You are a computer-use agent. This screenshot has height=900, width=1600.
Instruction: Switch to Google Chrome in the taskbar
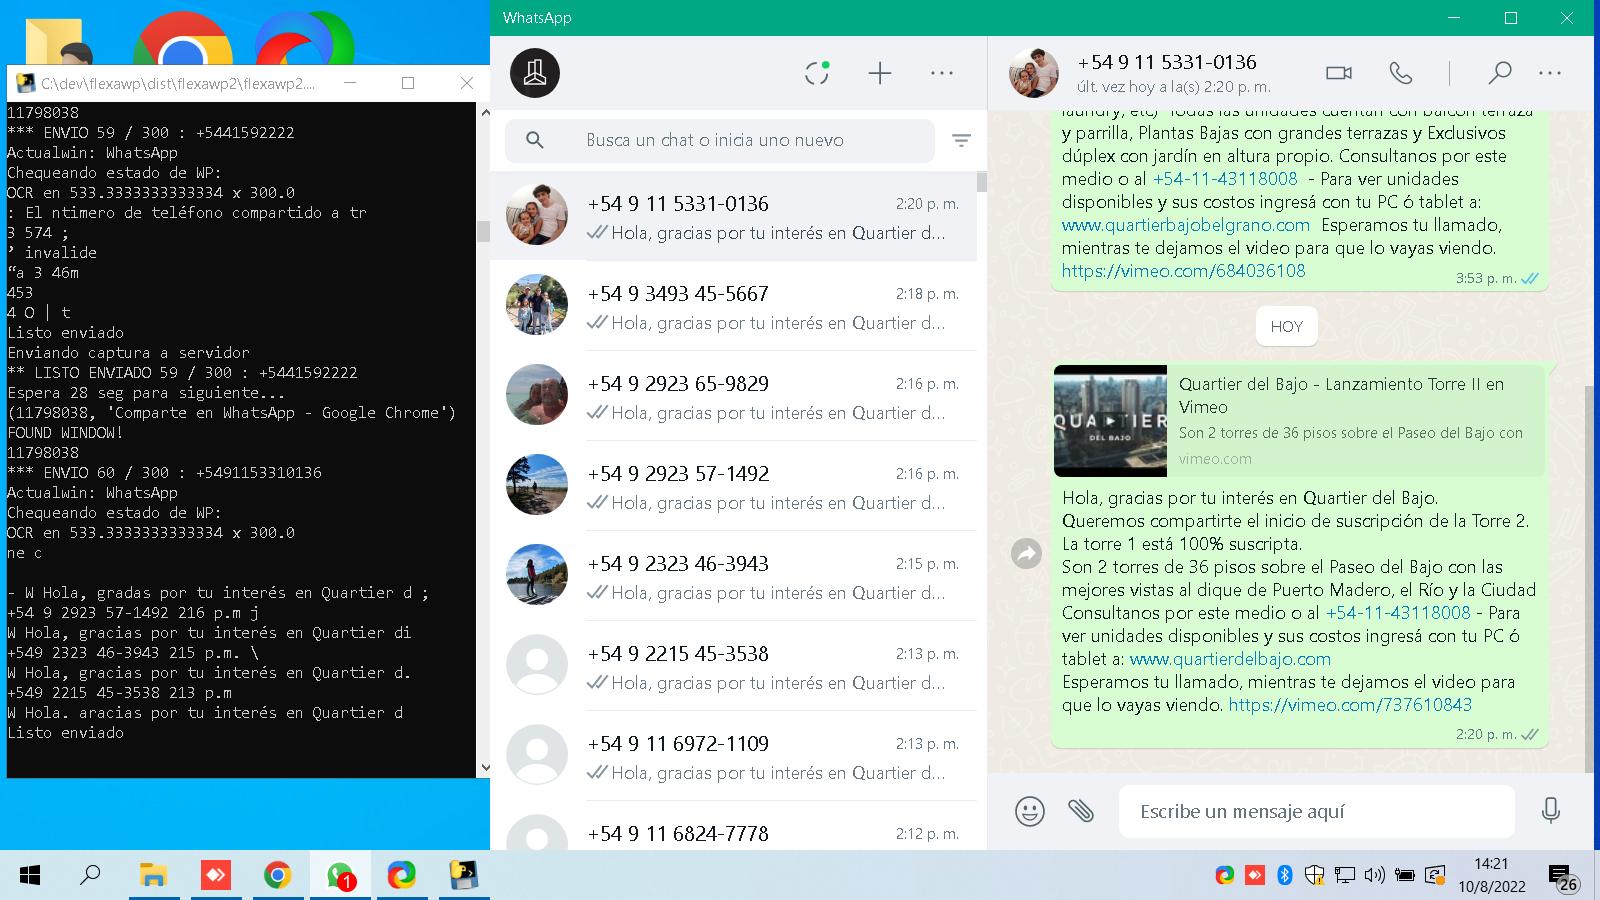point(277,876)
